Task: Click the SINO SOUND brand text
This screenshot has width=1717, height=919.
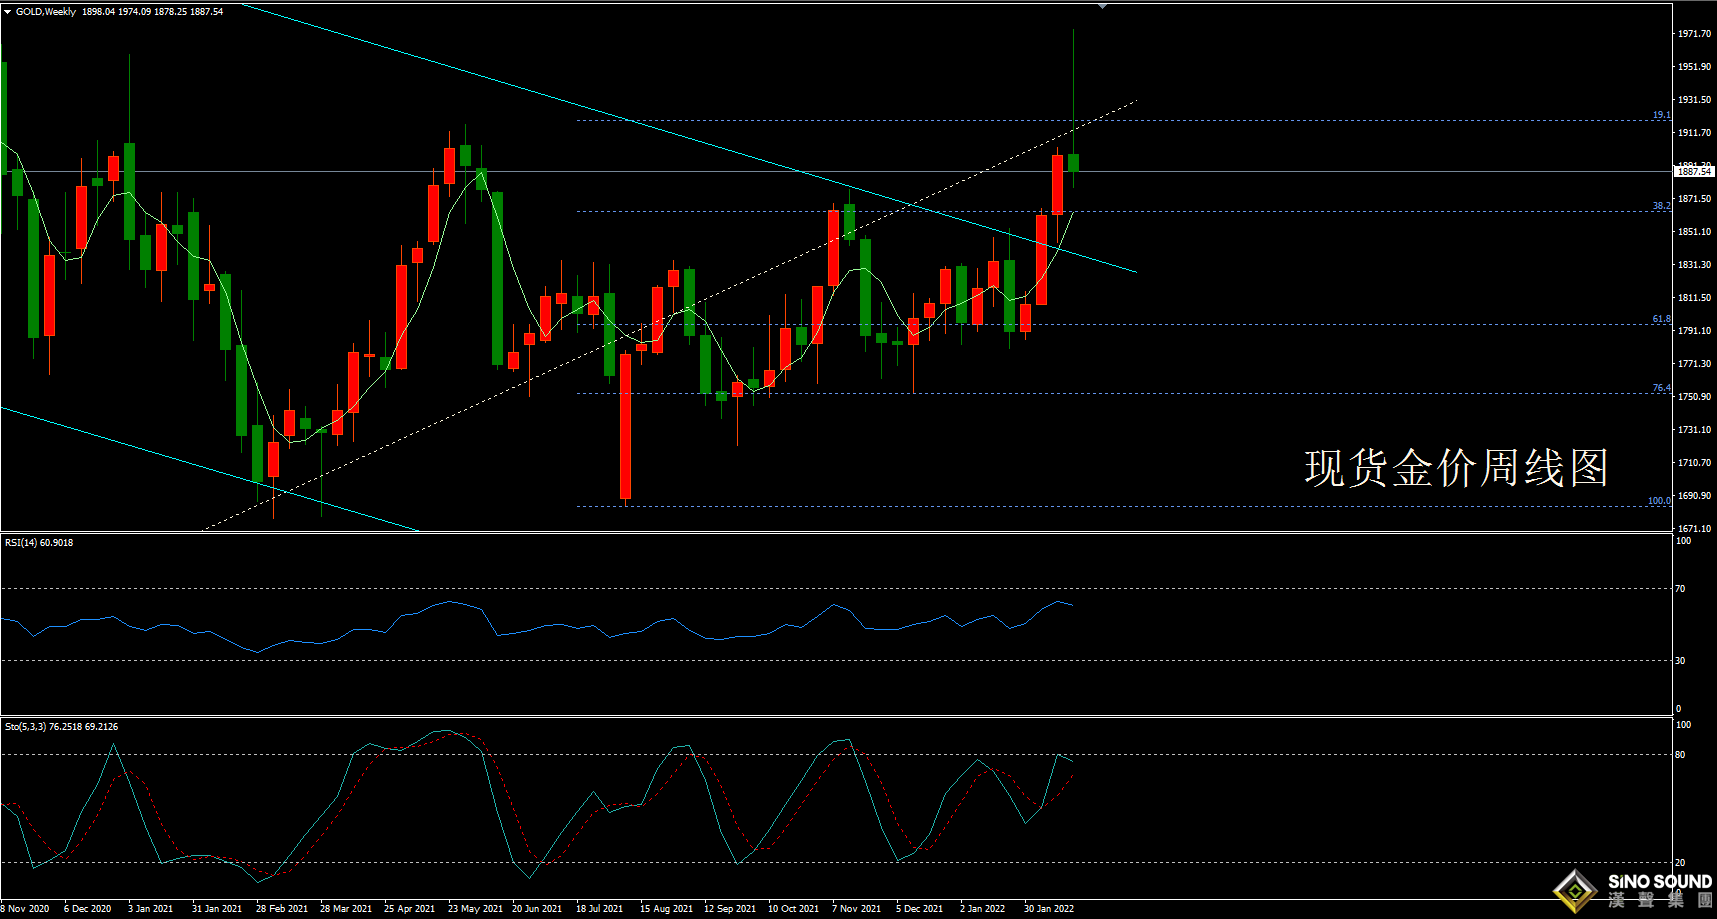Action: tap(1659, 882)
